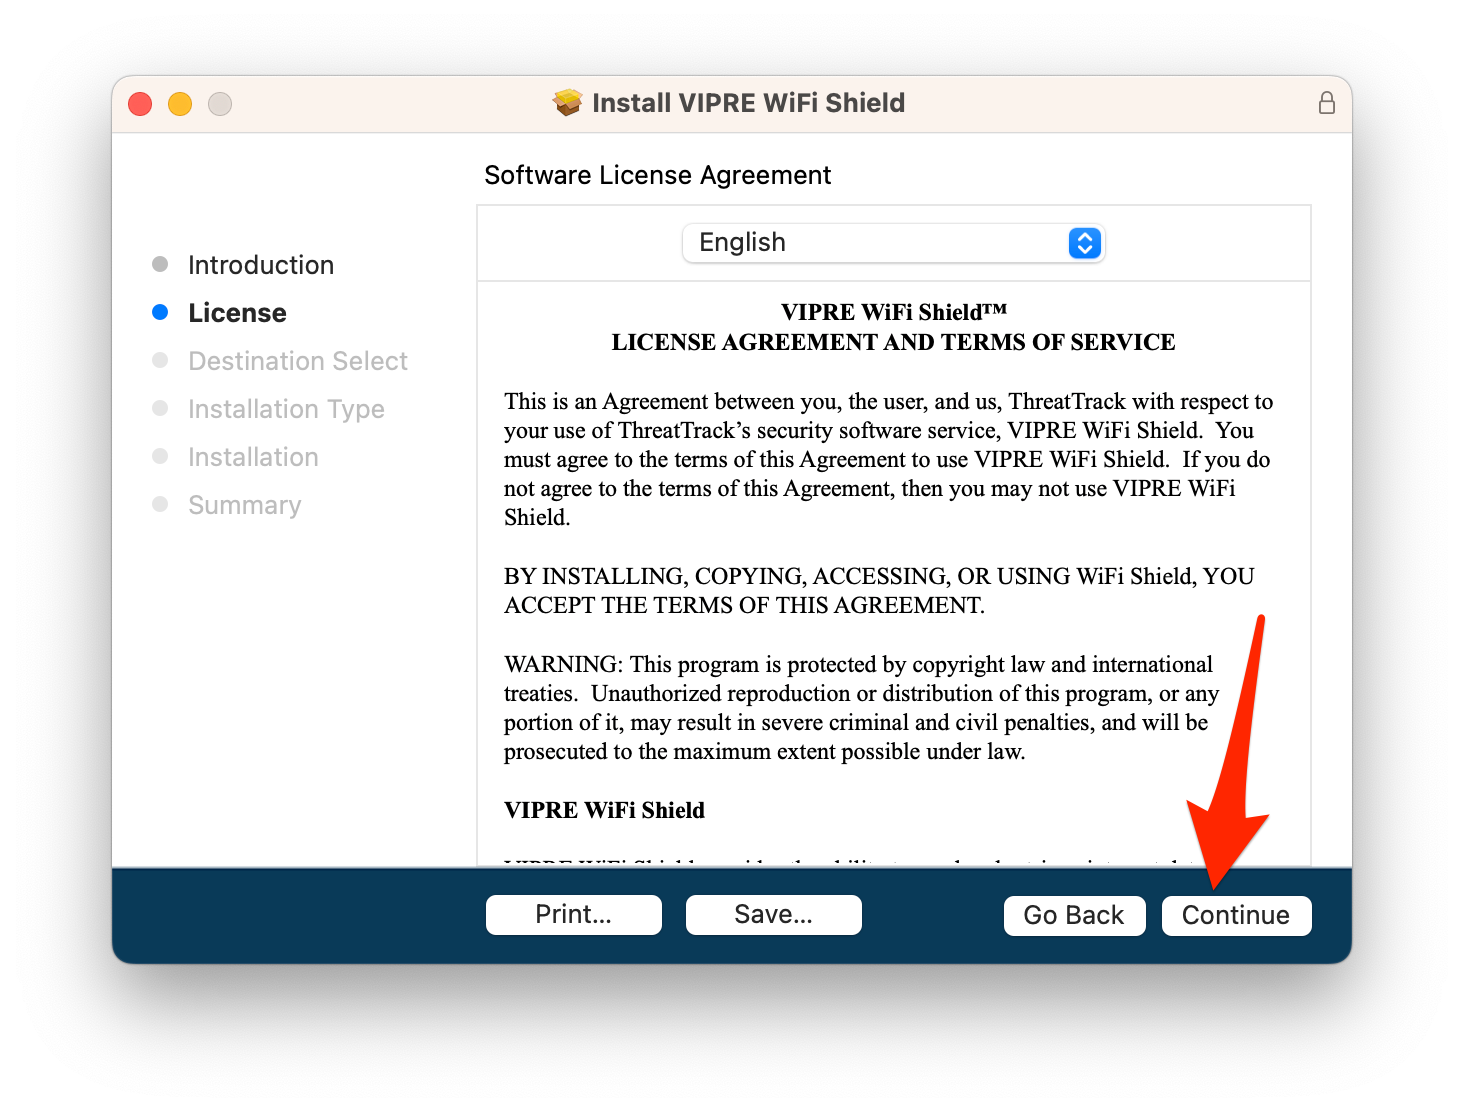Click the padlock icon in title bar
Screen dimensions: 1464x1112
point(1326,103)
